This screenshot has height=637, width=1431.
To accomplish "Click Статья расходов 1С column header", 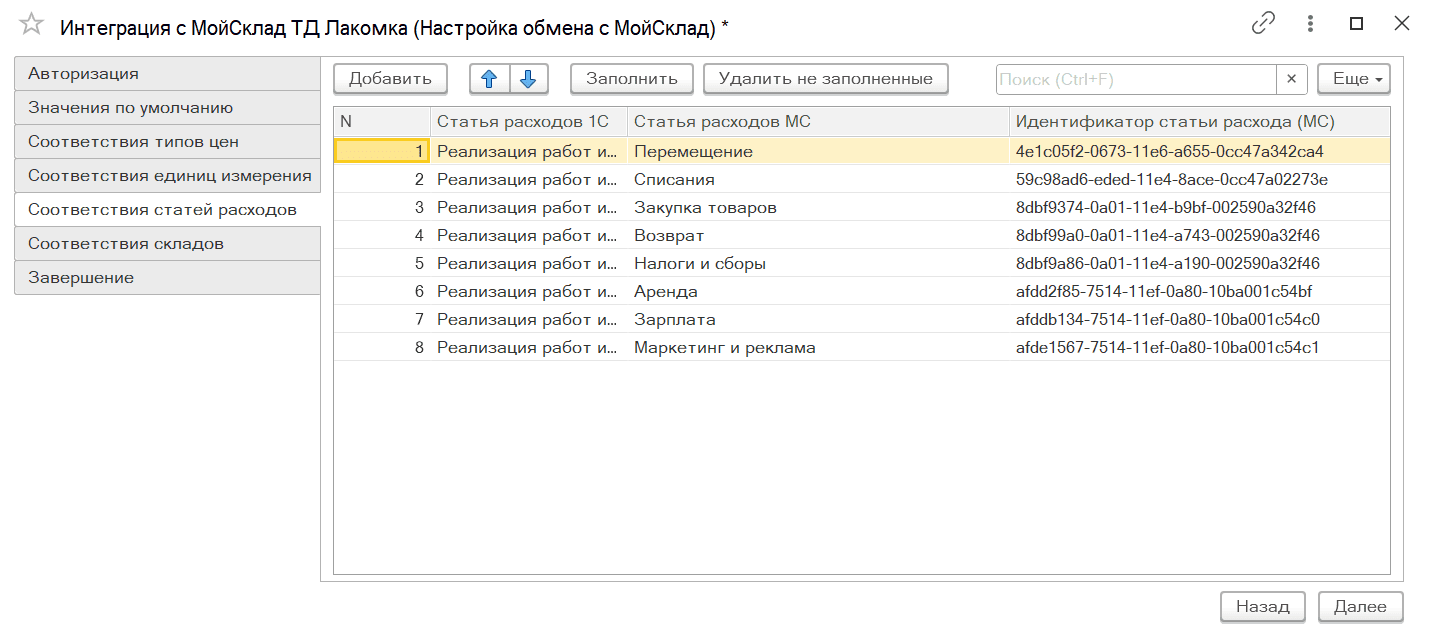I will (x=529, y=121).
